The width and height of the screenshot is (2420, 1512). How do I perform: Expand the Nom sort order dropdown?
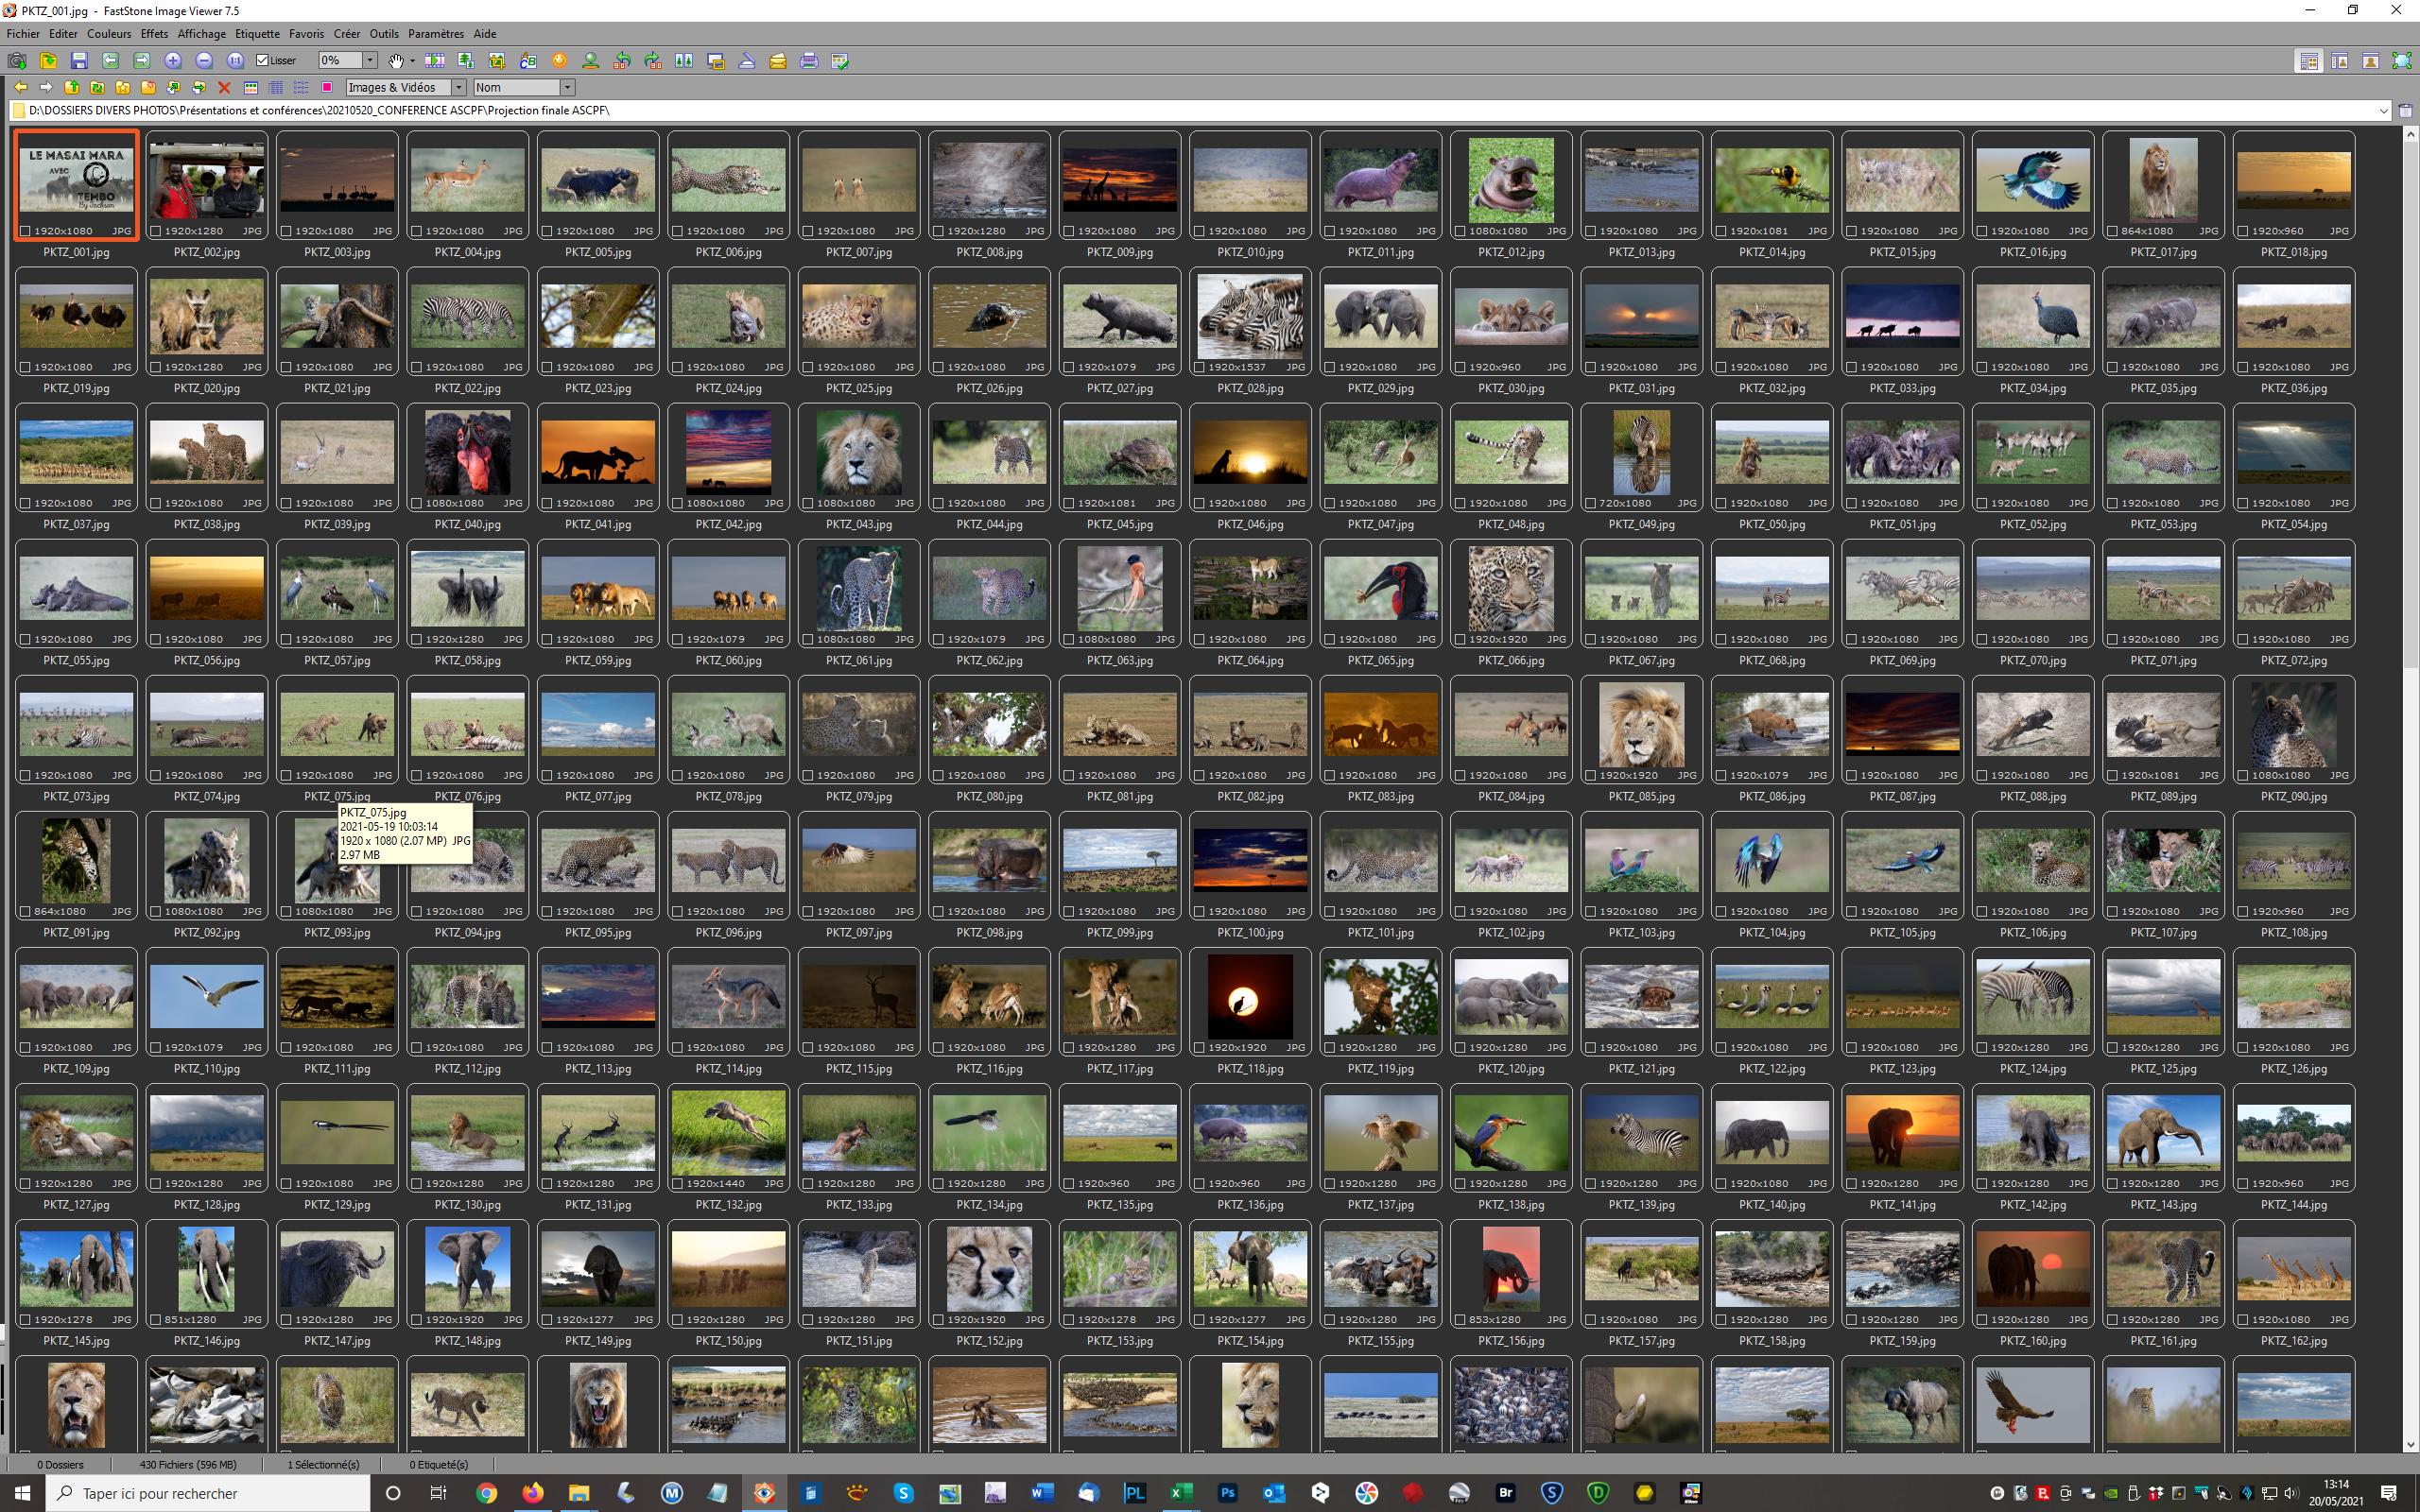coord(568,88)
